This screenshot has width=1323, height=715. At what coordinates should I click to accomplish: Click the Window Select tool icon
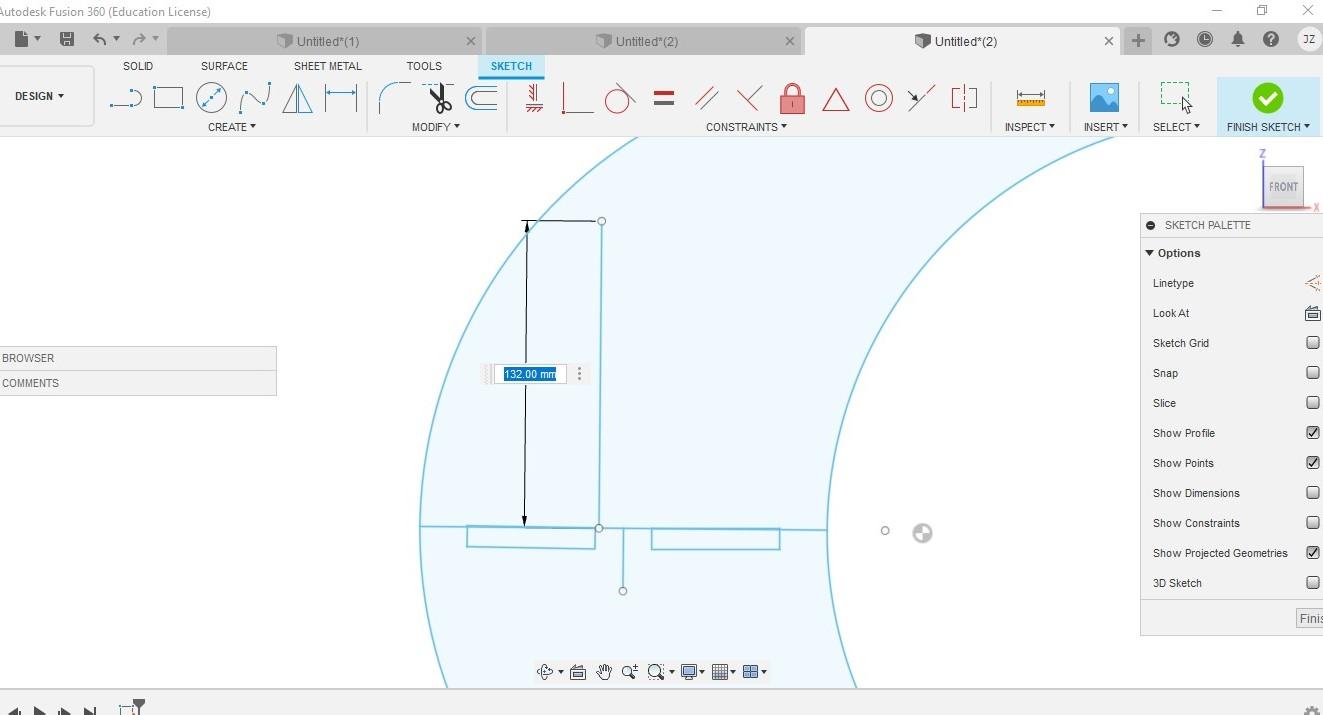1176,98
